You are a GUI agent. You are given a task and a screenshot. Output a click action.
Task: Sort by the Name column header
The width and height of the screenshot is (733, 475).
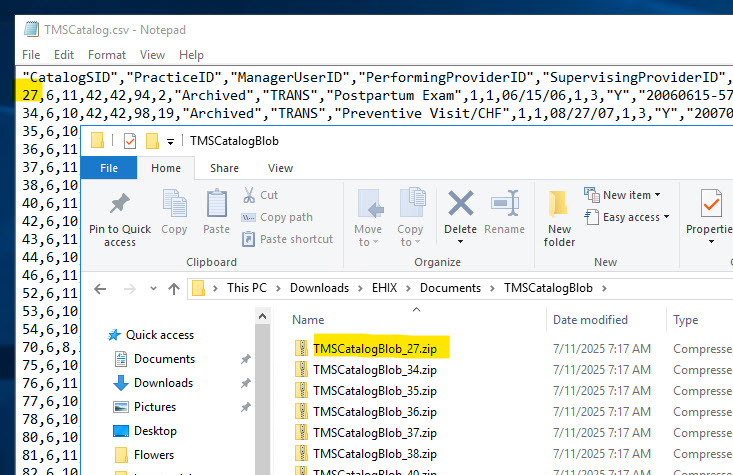[308, 320]
